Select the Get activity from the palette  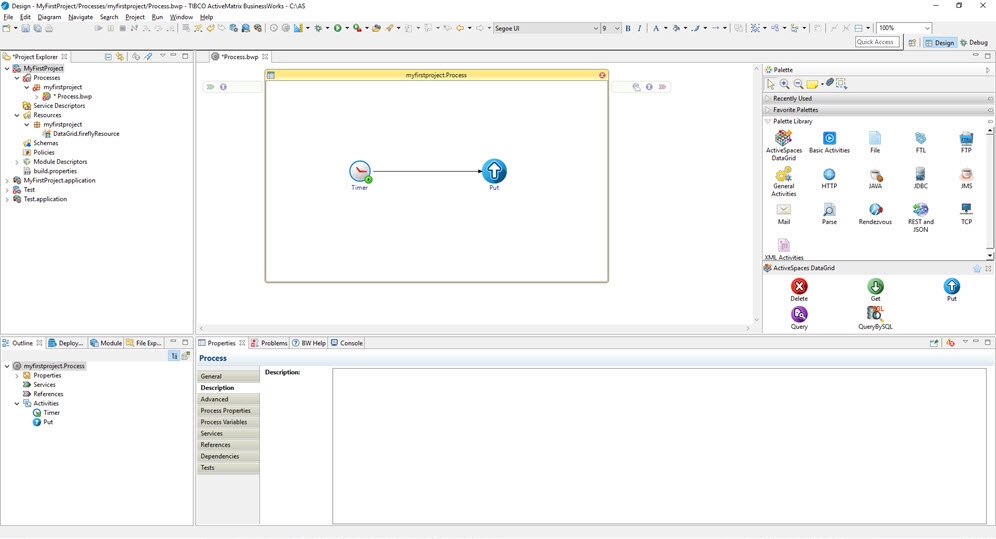[x=875, y=287]
